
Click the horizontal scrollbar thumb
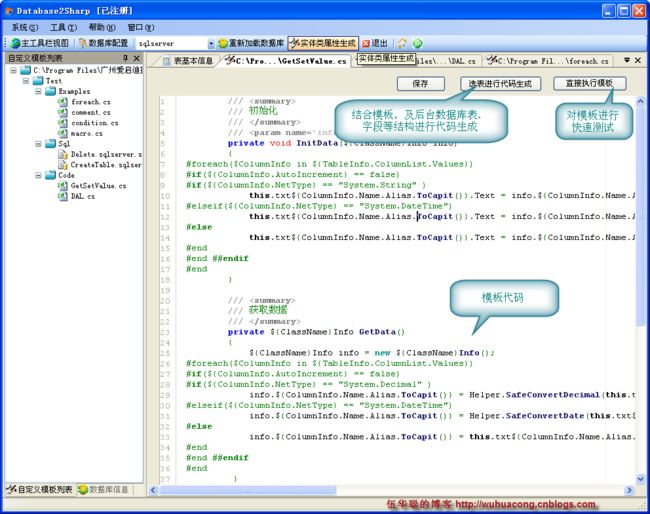[x=248, y=490]
